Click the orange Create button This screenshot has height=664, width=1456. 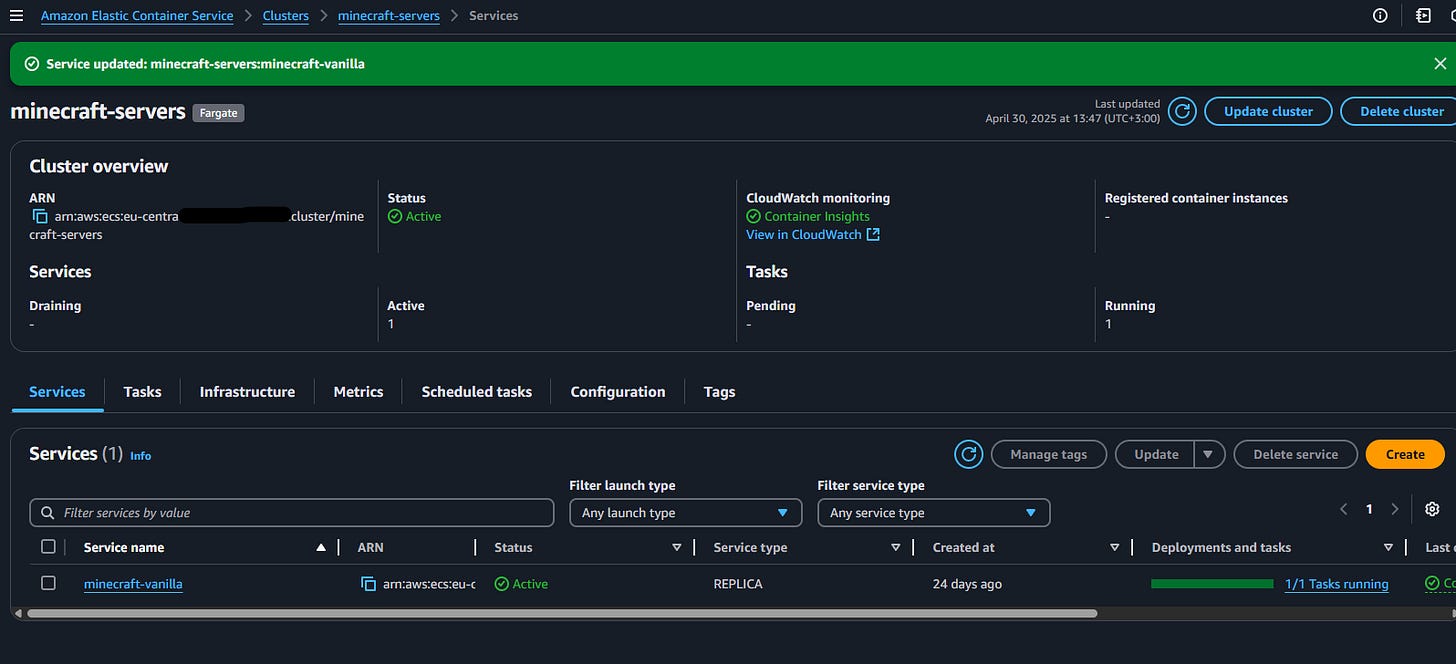1405,454
